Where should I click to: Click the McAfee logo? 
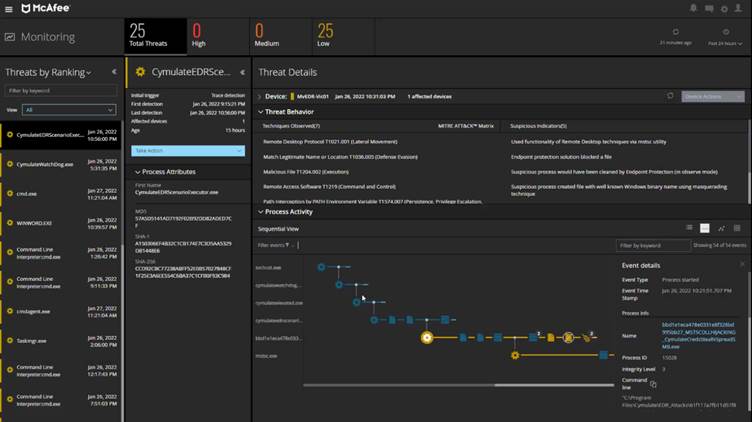(x=46, y=8)
